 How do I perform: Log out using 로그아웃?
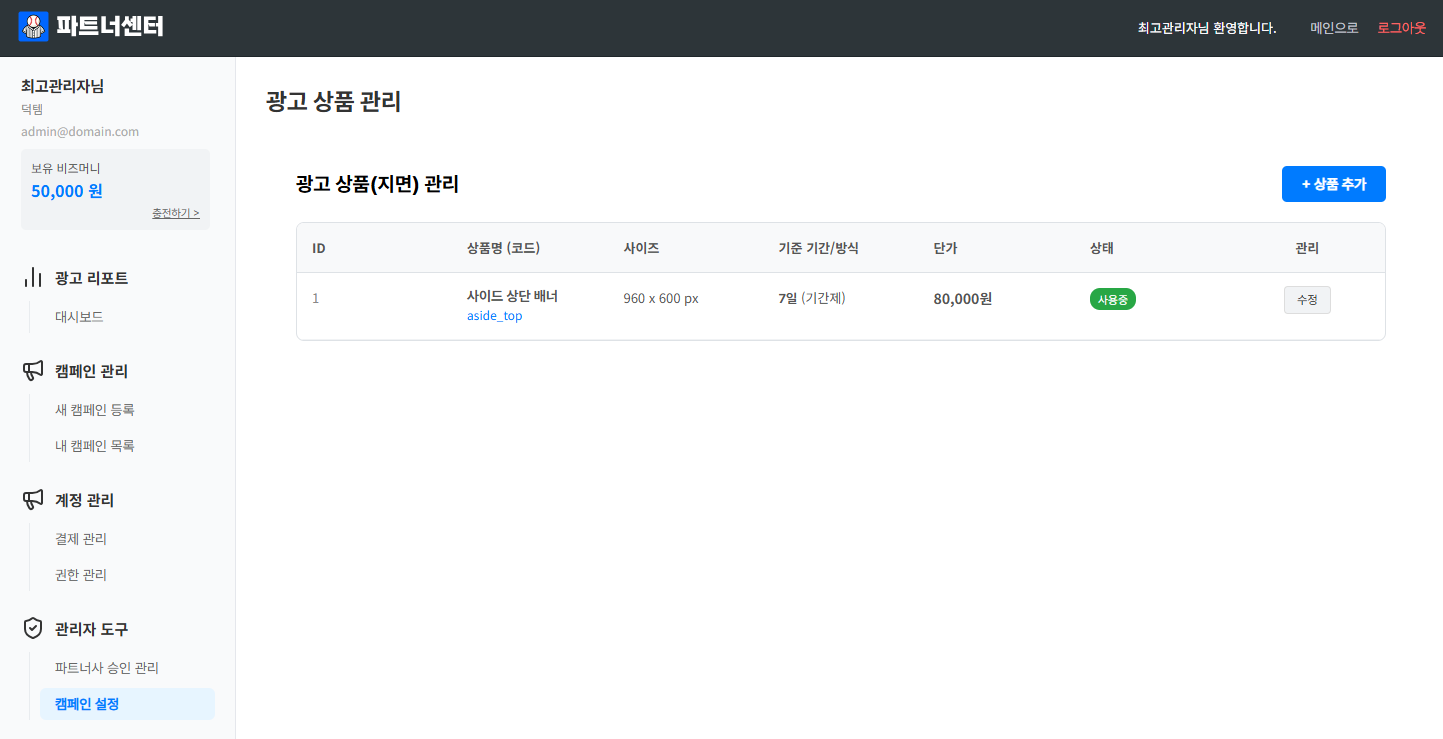1401,28
